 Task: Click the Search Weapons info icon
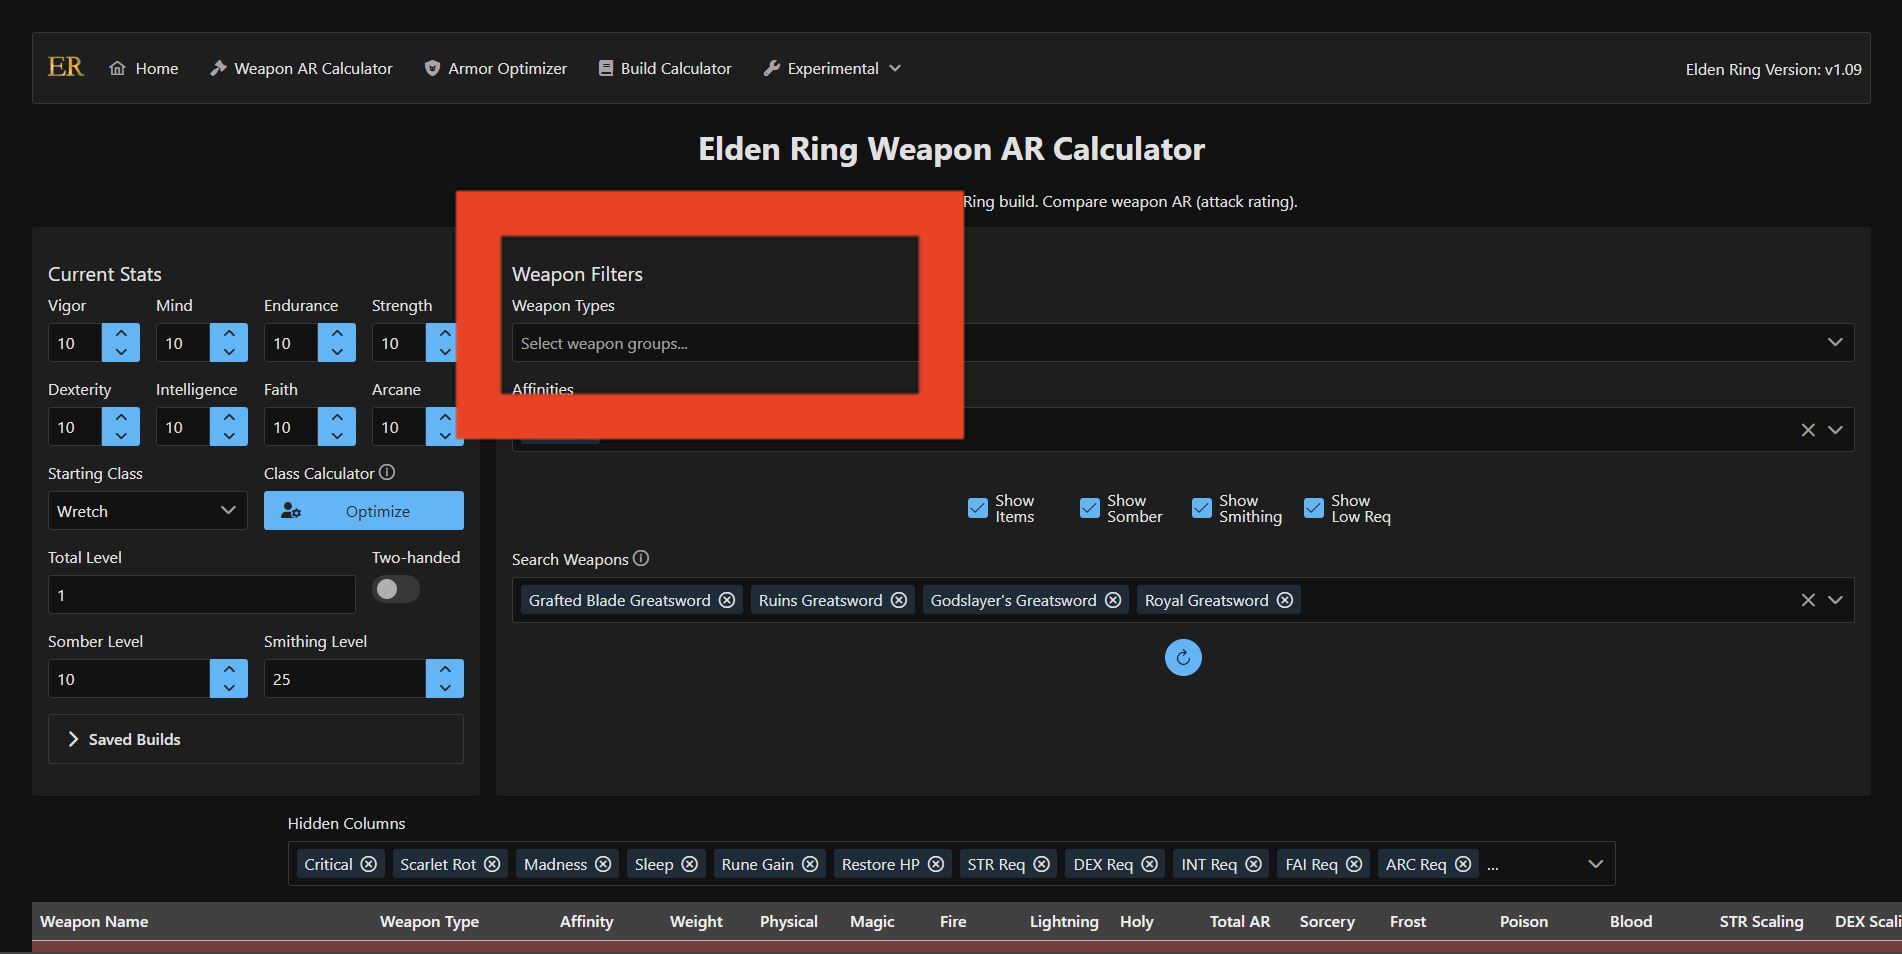tap(640, 559)
